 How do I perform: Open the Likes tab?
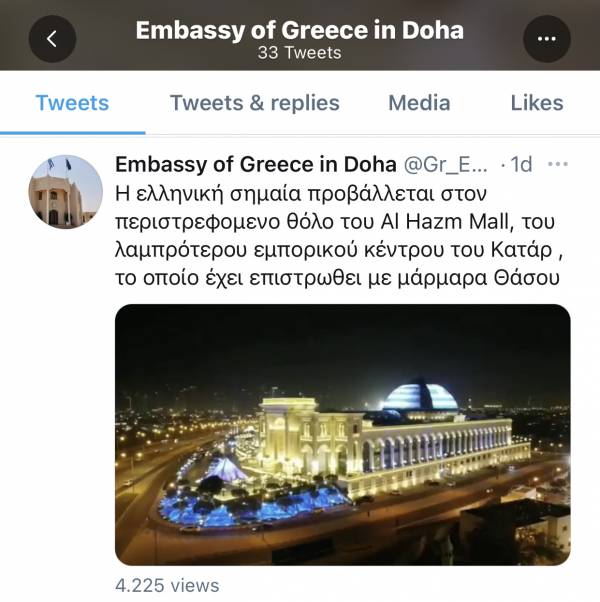[x=537, y=103]
